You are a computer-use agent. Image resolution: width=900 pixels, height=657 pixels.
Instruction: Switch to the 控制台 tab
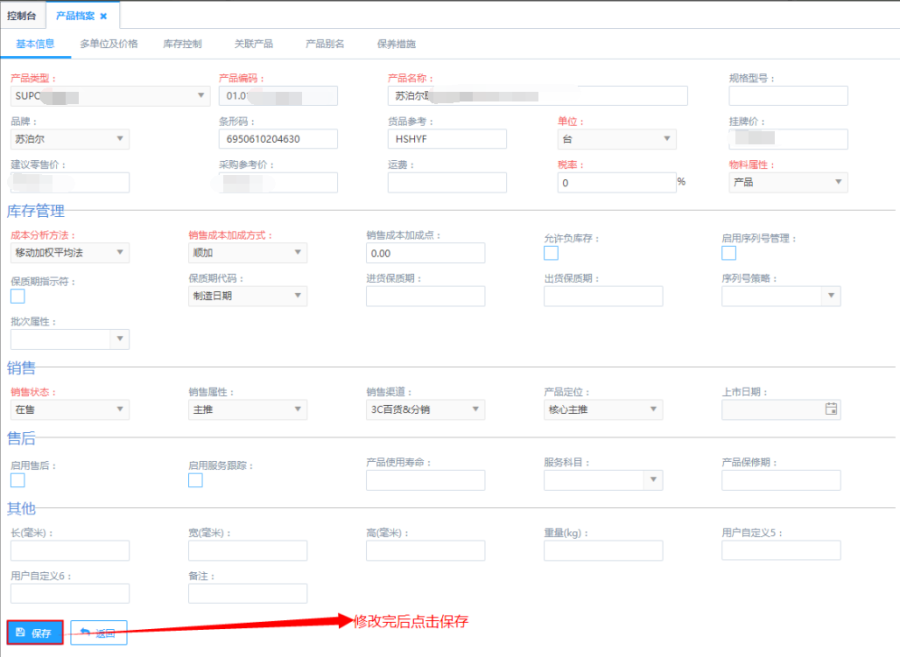[22, 16]
